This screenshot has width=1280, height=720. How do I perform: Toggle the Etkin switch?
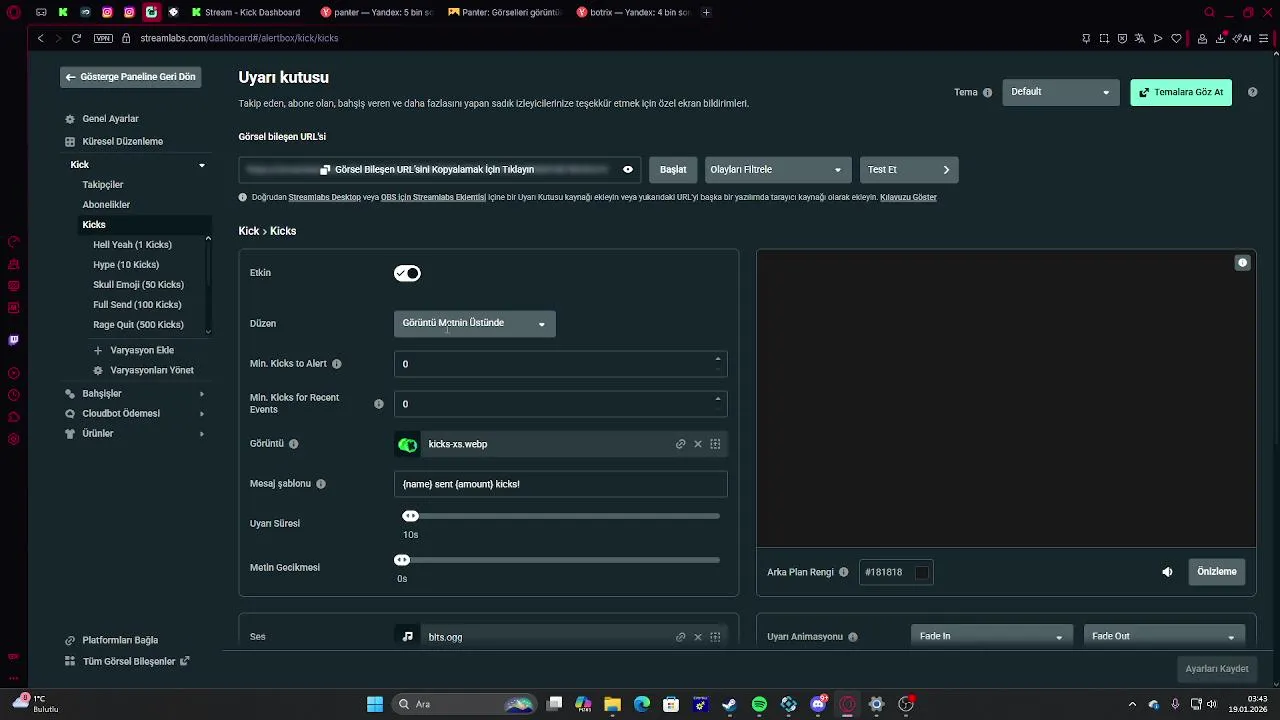coord(407,273)
